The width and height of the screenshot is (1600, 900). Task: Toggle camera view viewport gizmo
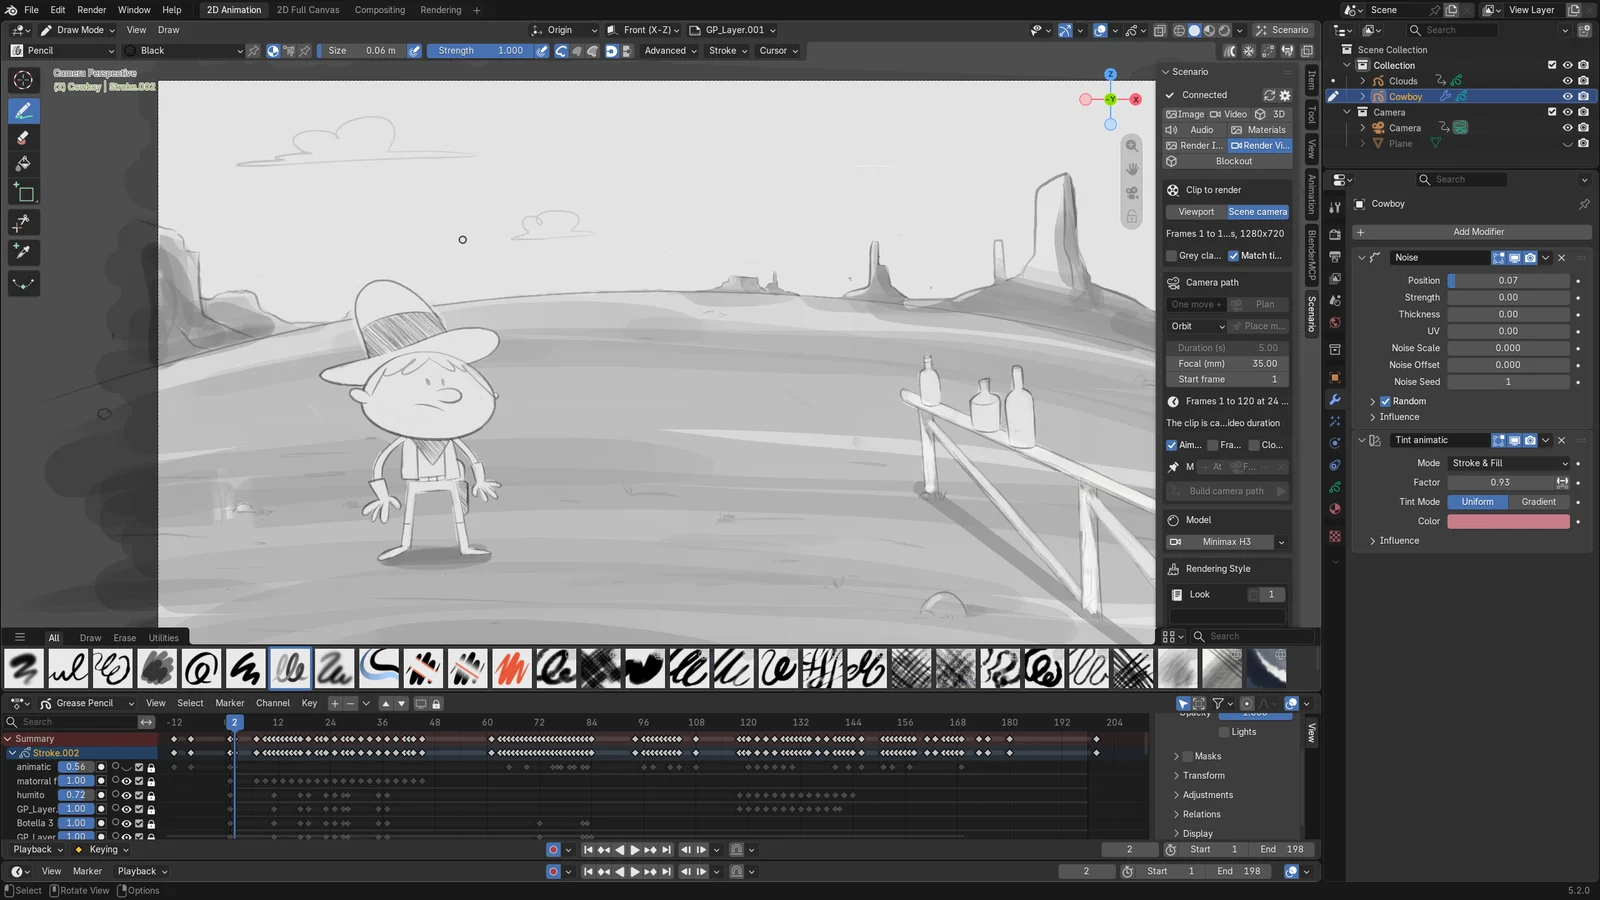coord(1132,192)
